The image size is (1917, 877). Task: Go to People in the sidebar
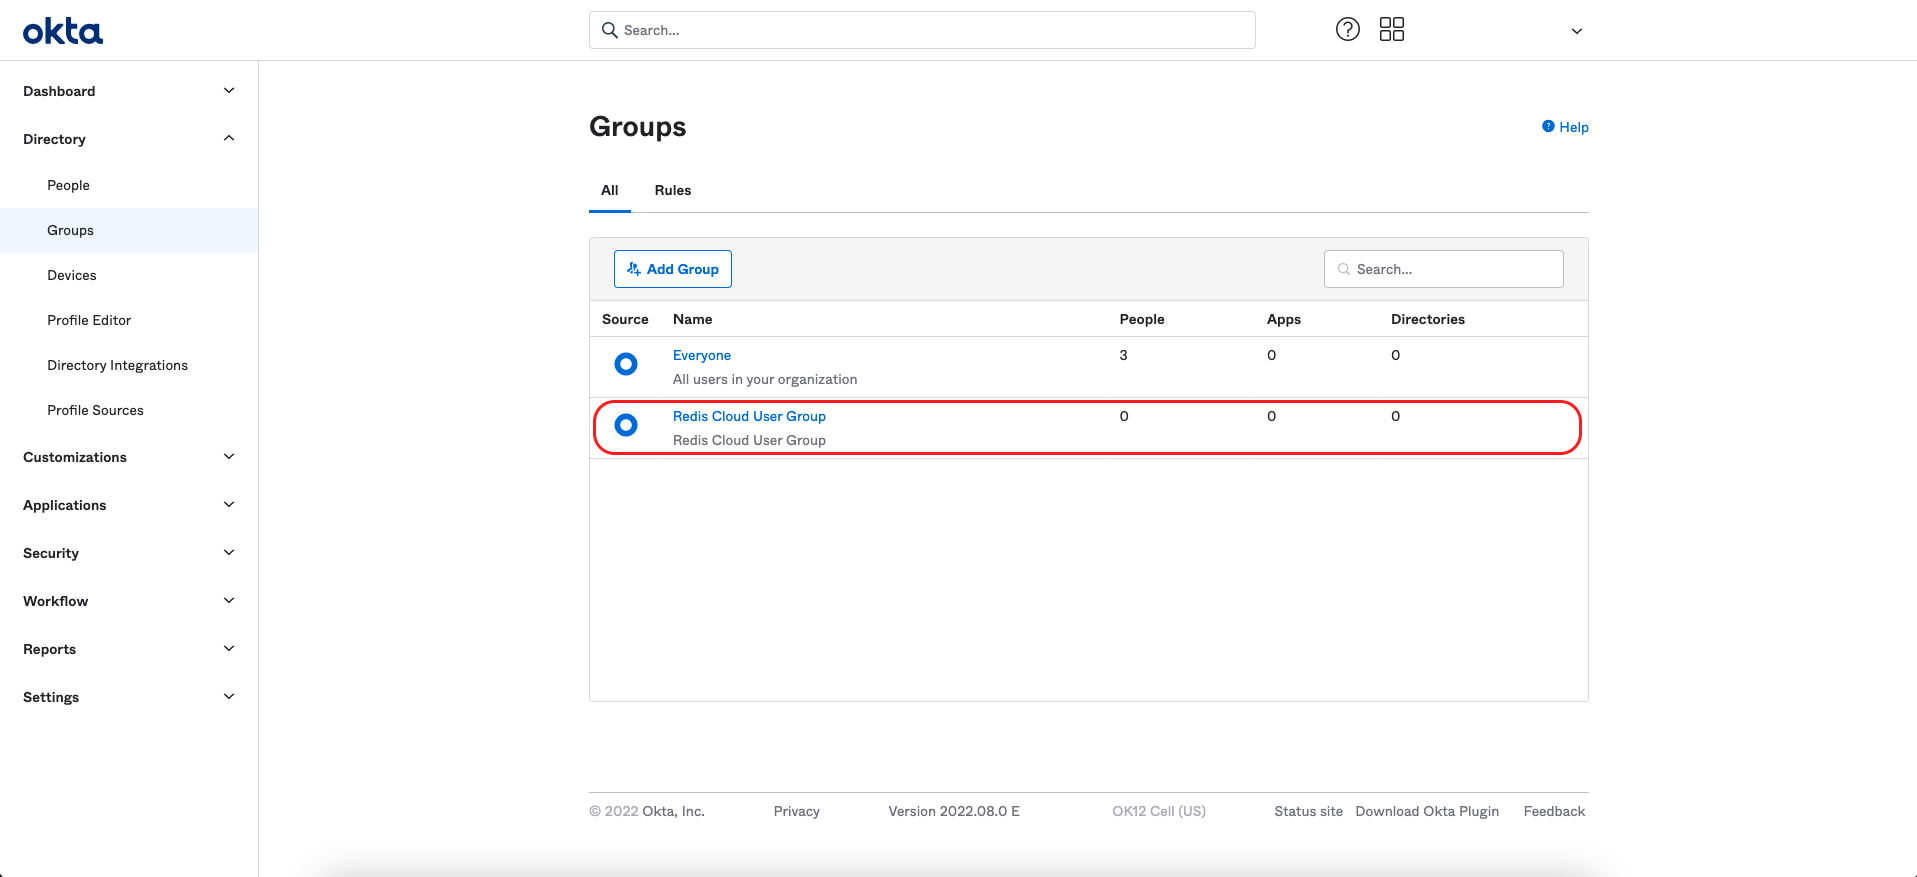[68, 185]
